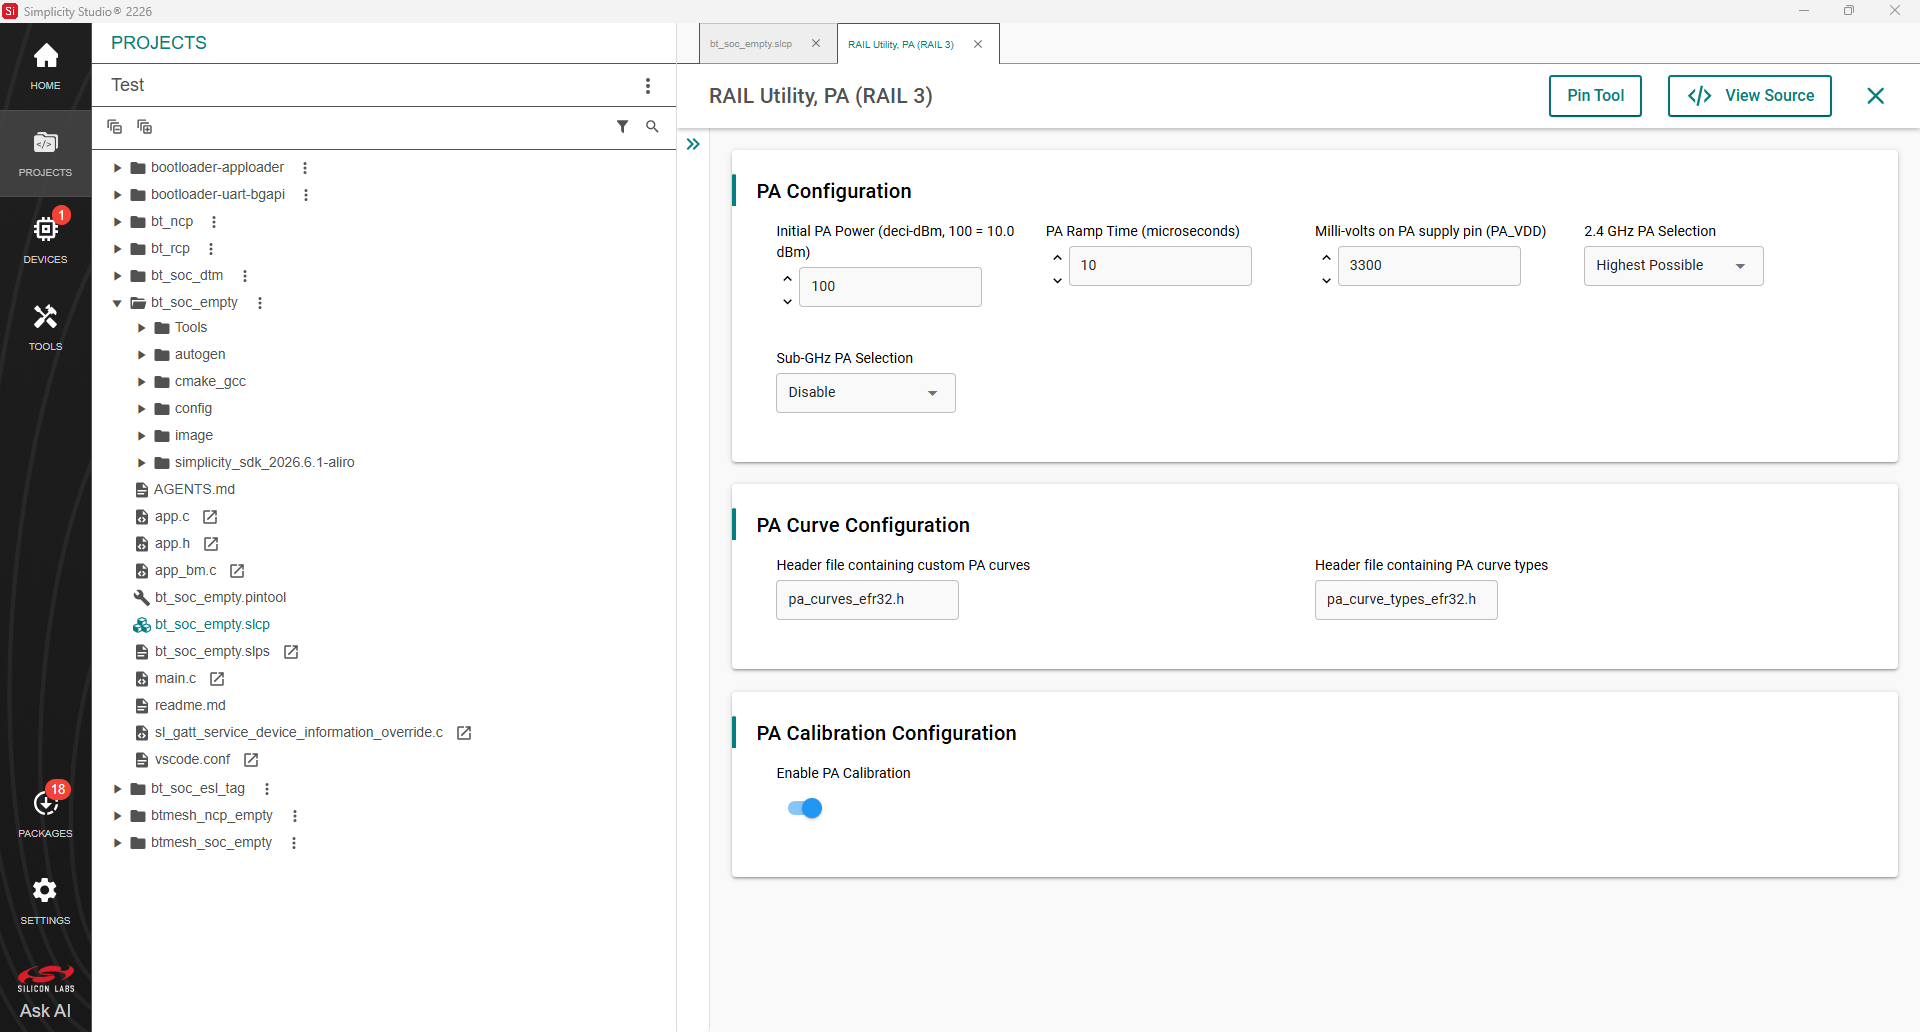Open Silicon Labs Ask AI
Screen dimensions: 1920x1032
tap(45, 992)
